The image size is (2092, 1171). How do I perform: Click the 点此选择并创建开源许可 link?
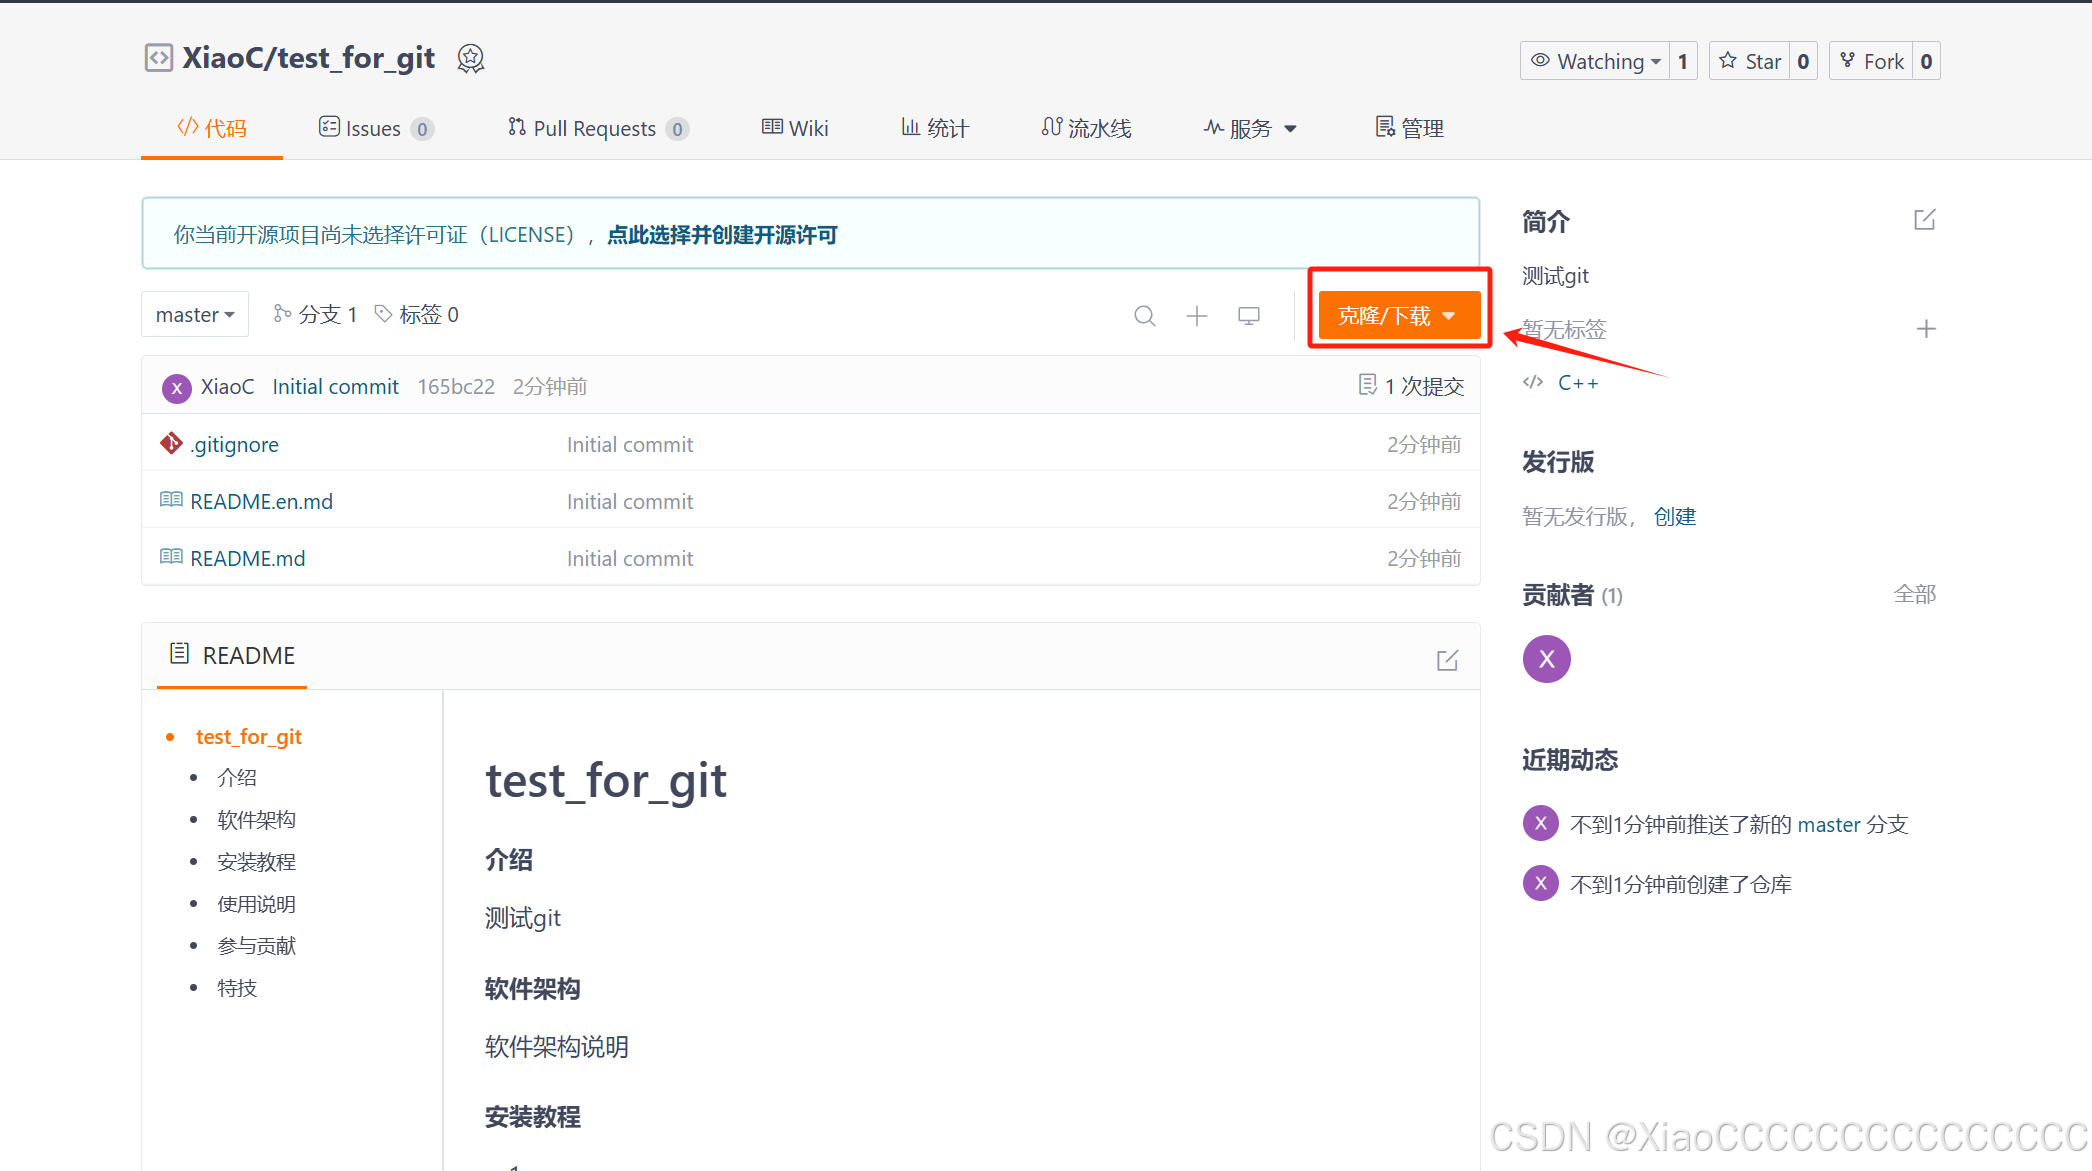[x=722, y=235]
